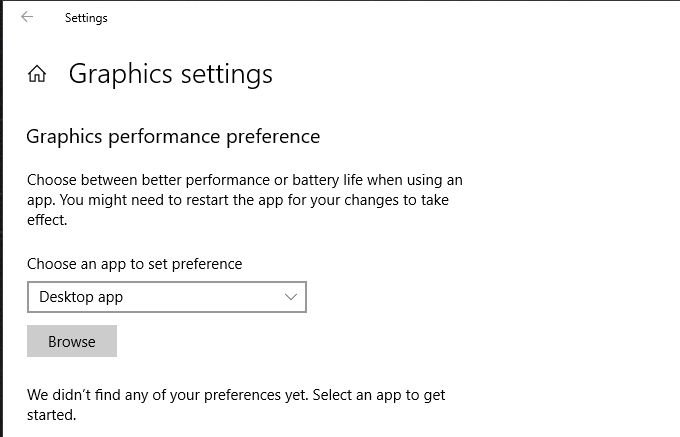The width and height of the screenshot is (680, 437).
Task: Open the app type combo box
Action: pos(166,297)
